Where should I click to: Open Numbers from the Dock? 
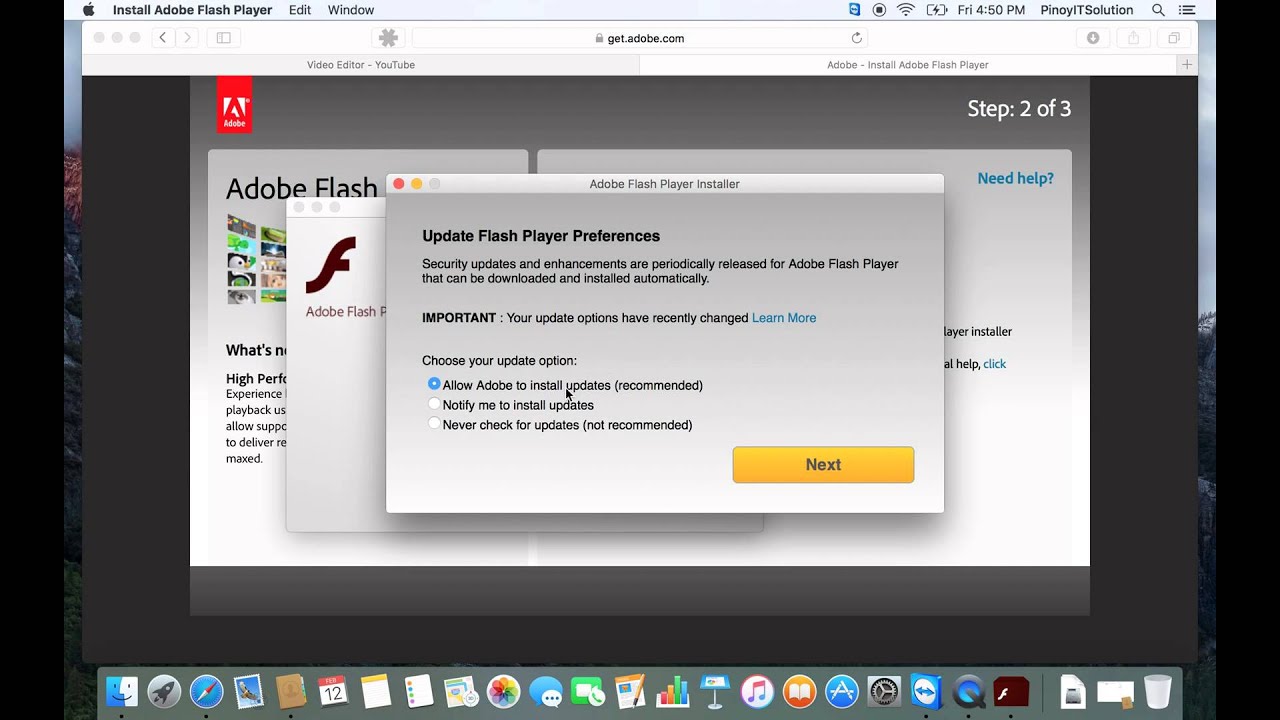coord(673,691)
